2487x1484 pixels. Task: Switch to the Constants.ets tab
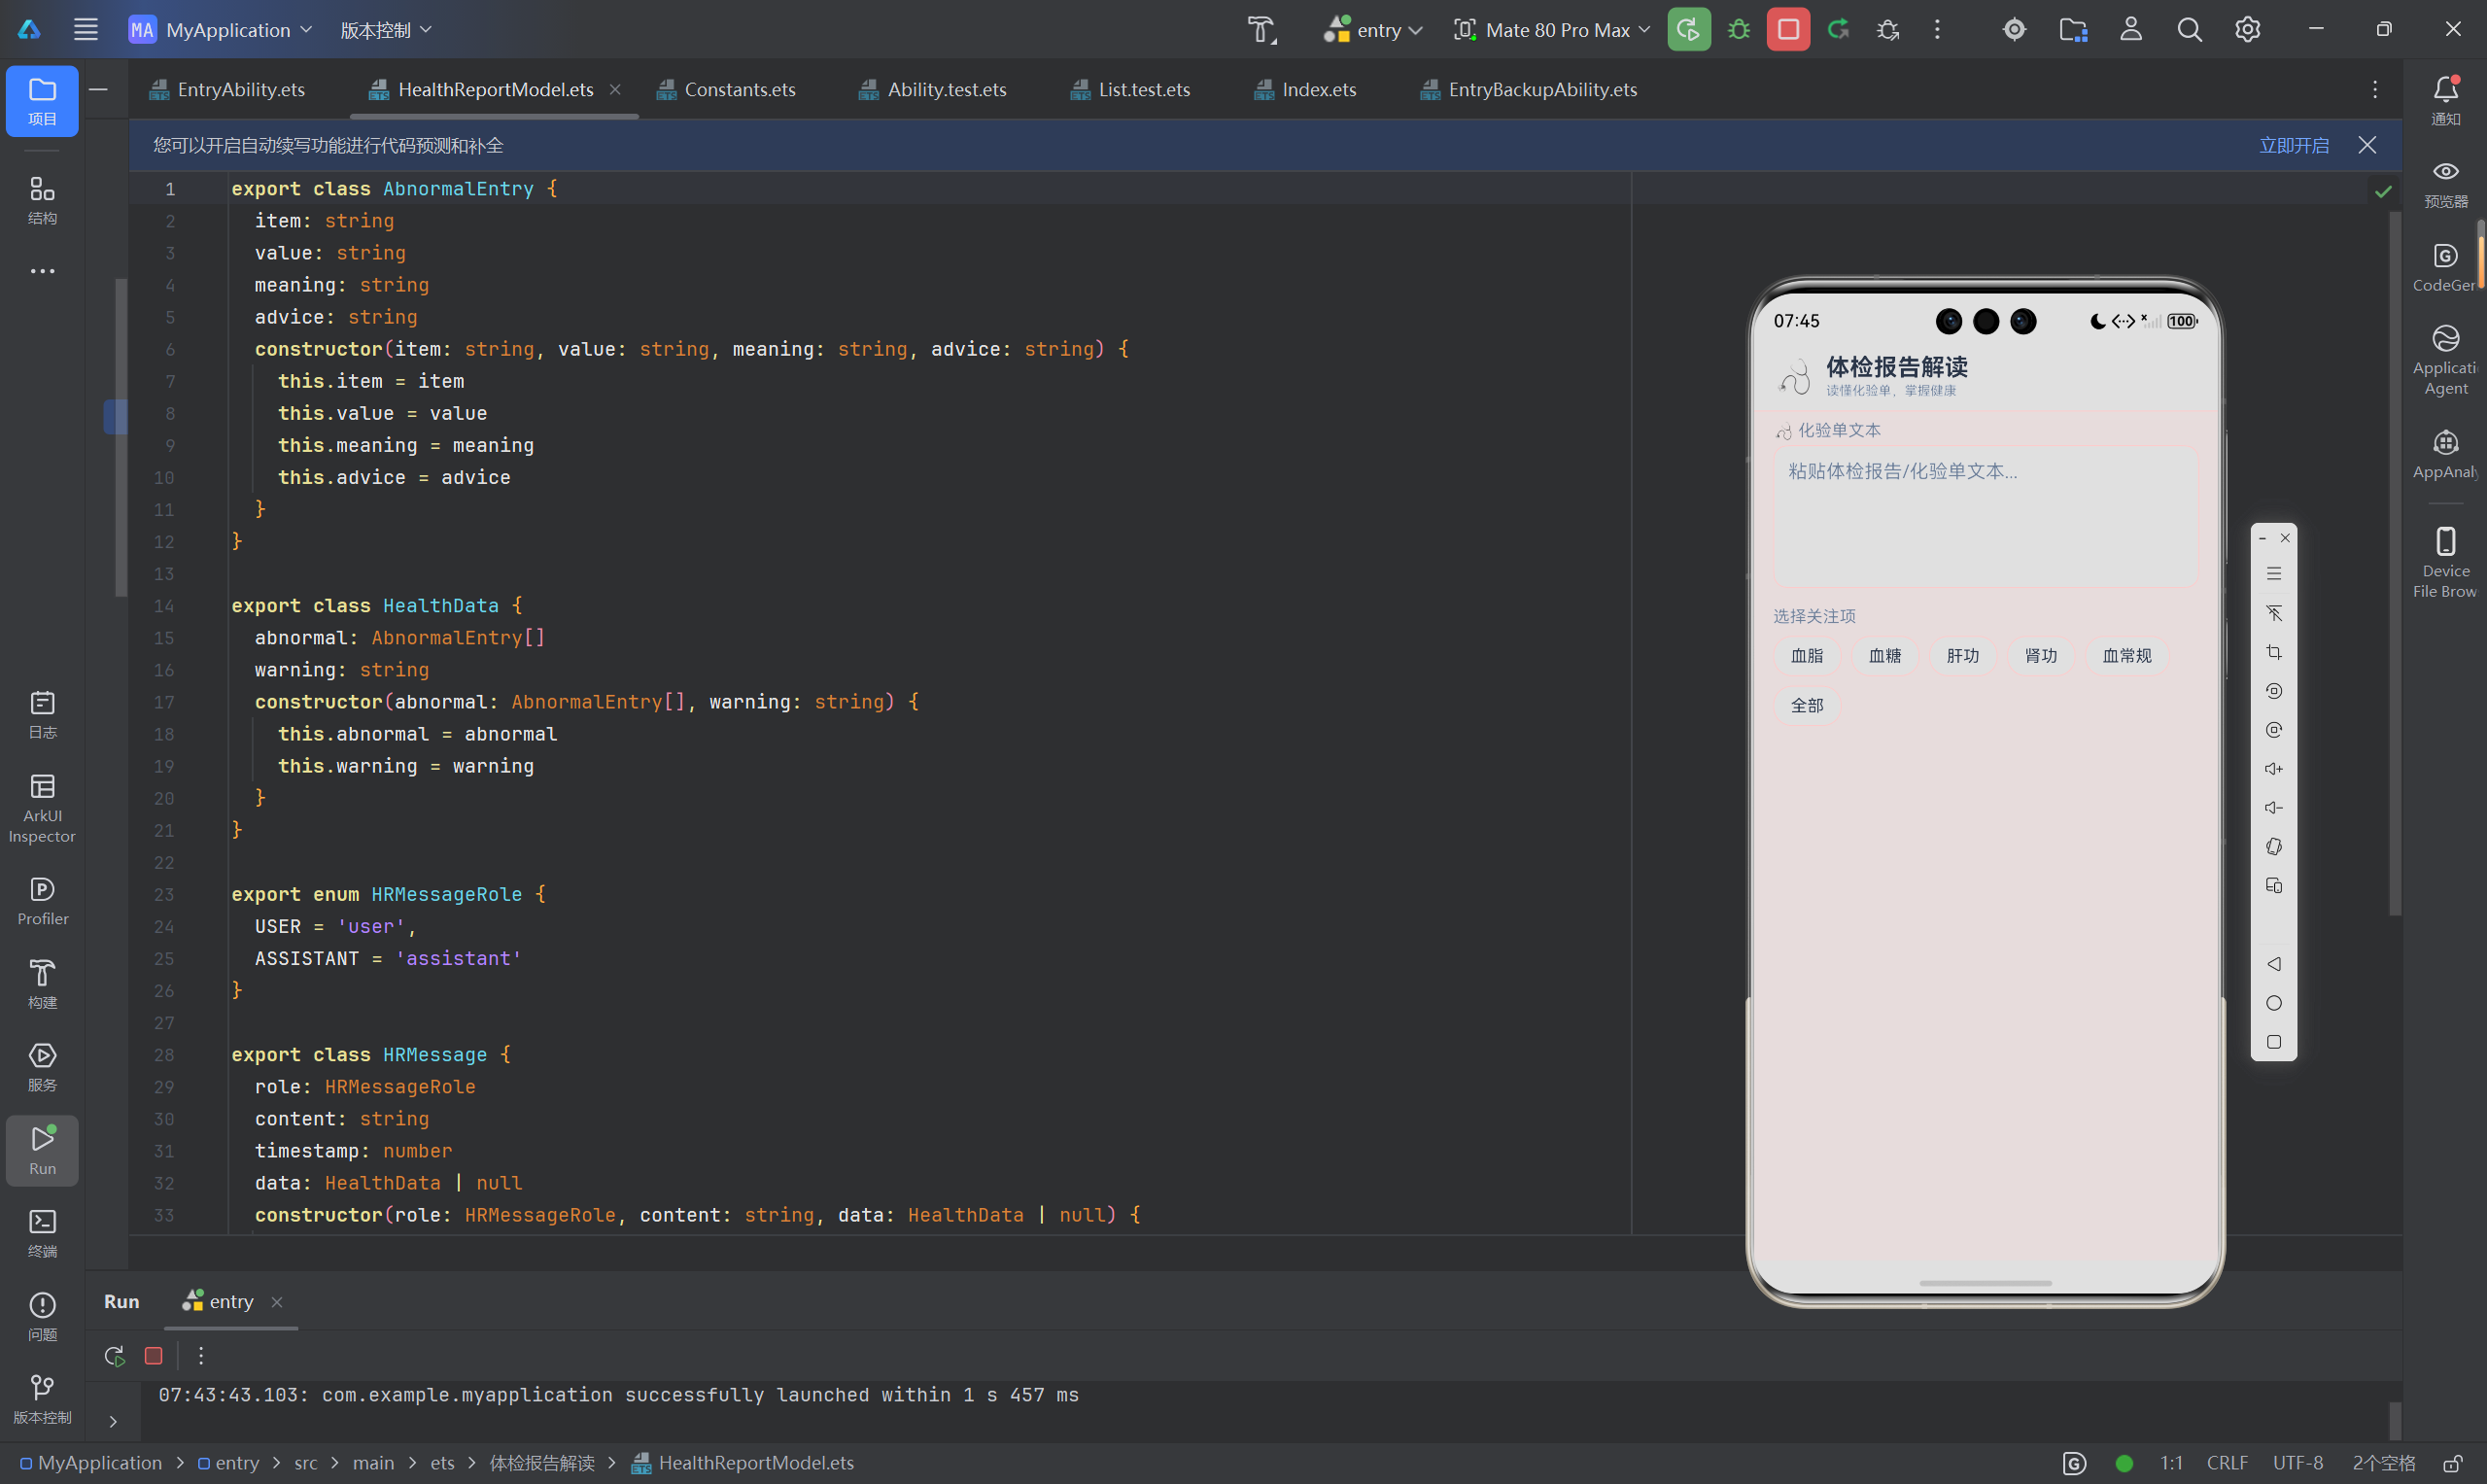(x=726, y=90)
